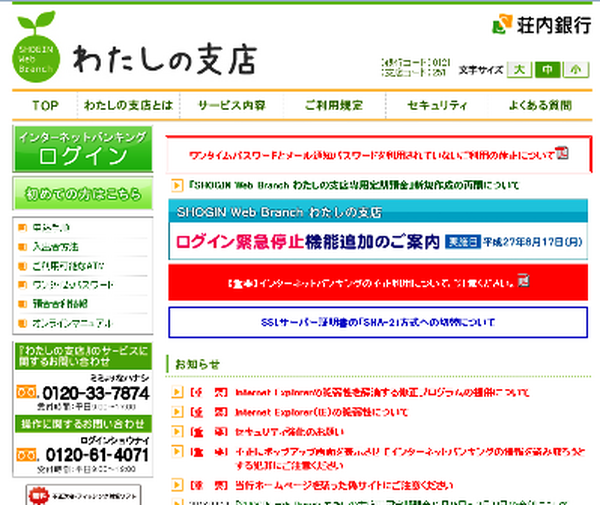This screenshot has width=600, height=505.
Task: Click arrow icon beside 偽サイト notice
Action: tap(177, 485)
